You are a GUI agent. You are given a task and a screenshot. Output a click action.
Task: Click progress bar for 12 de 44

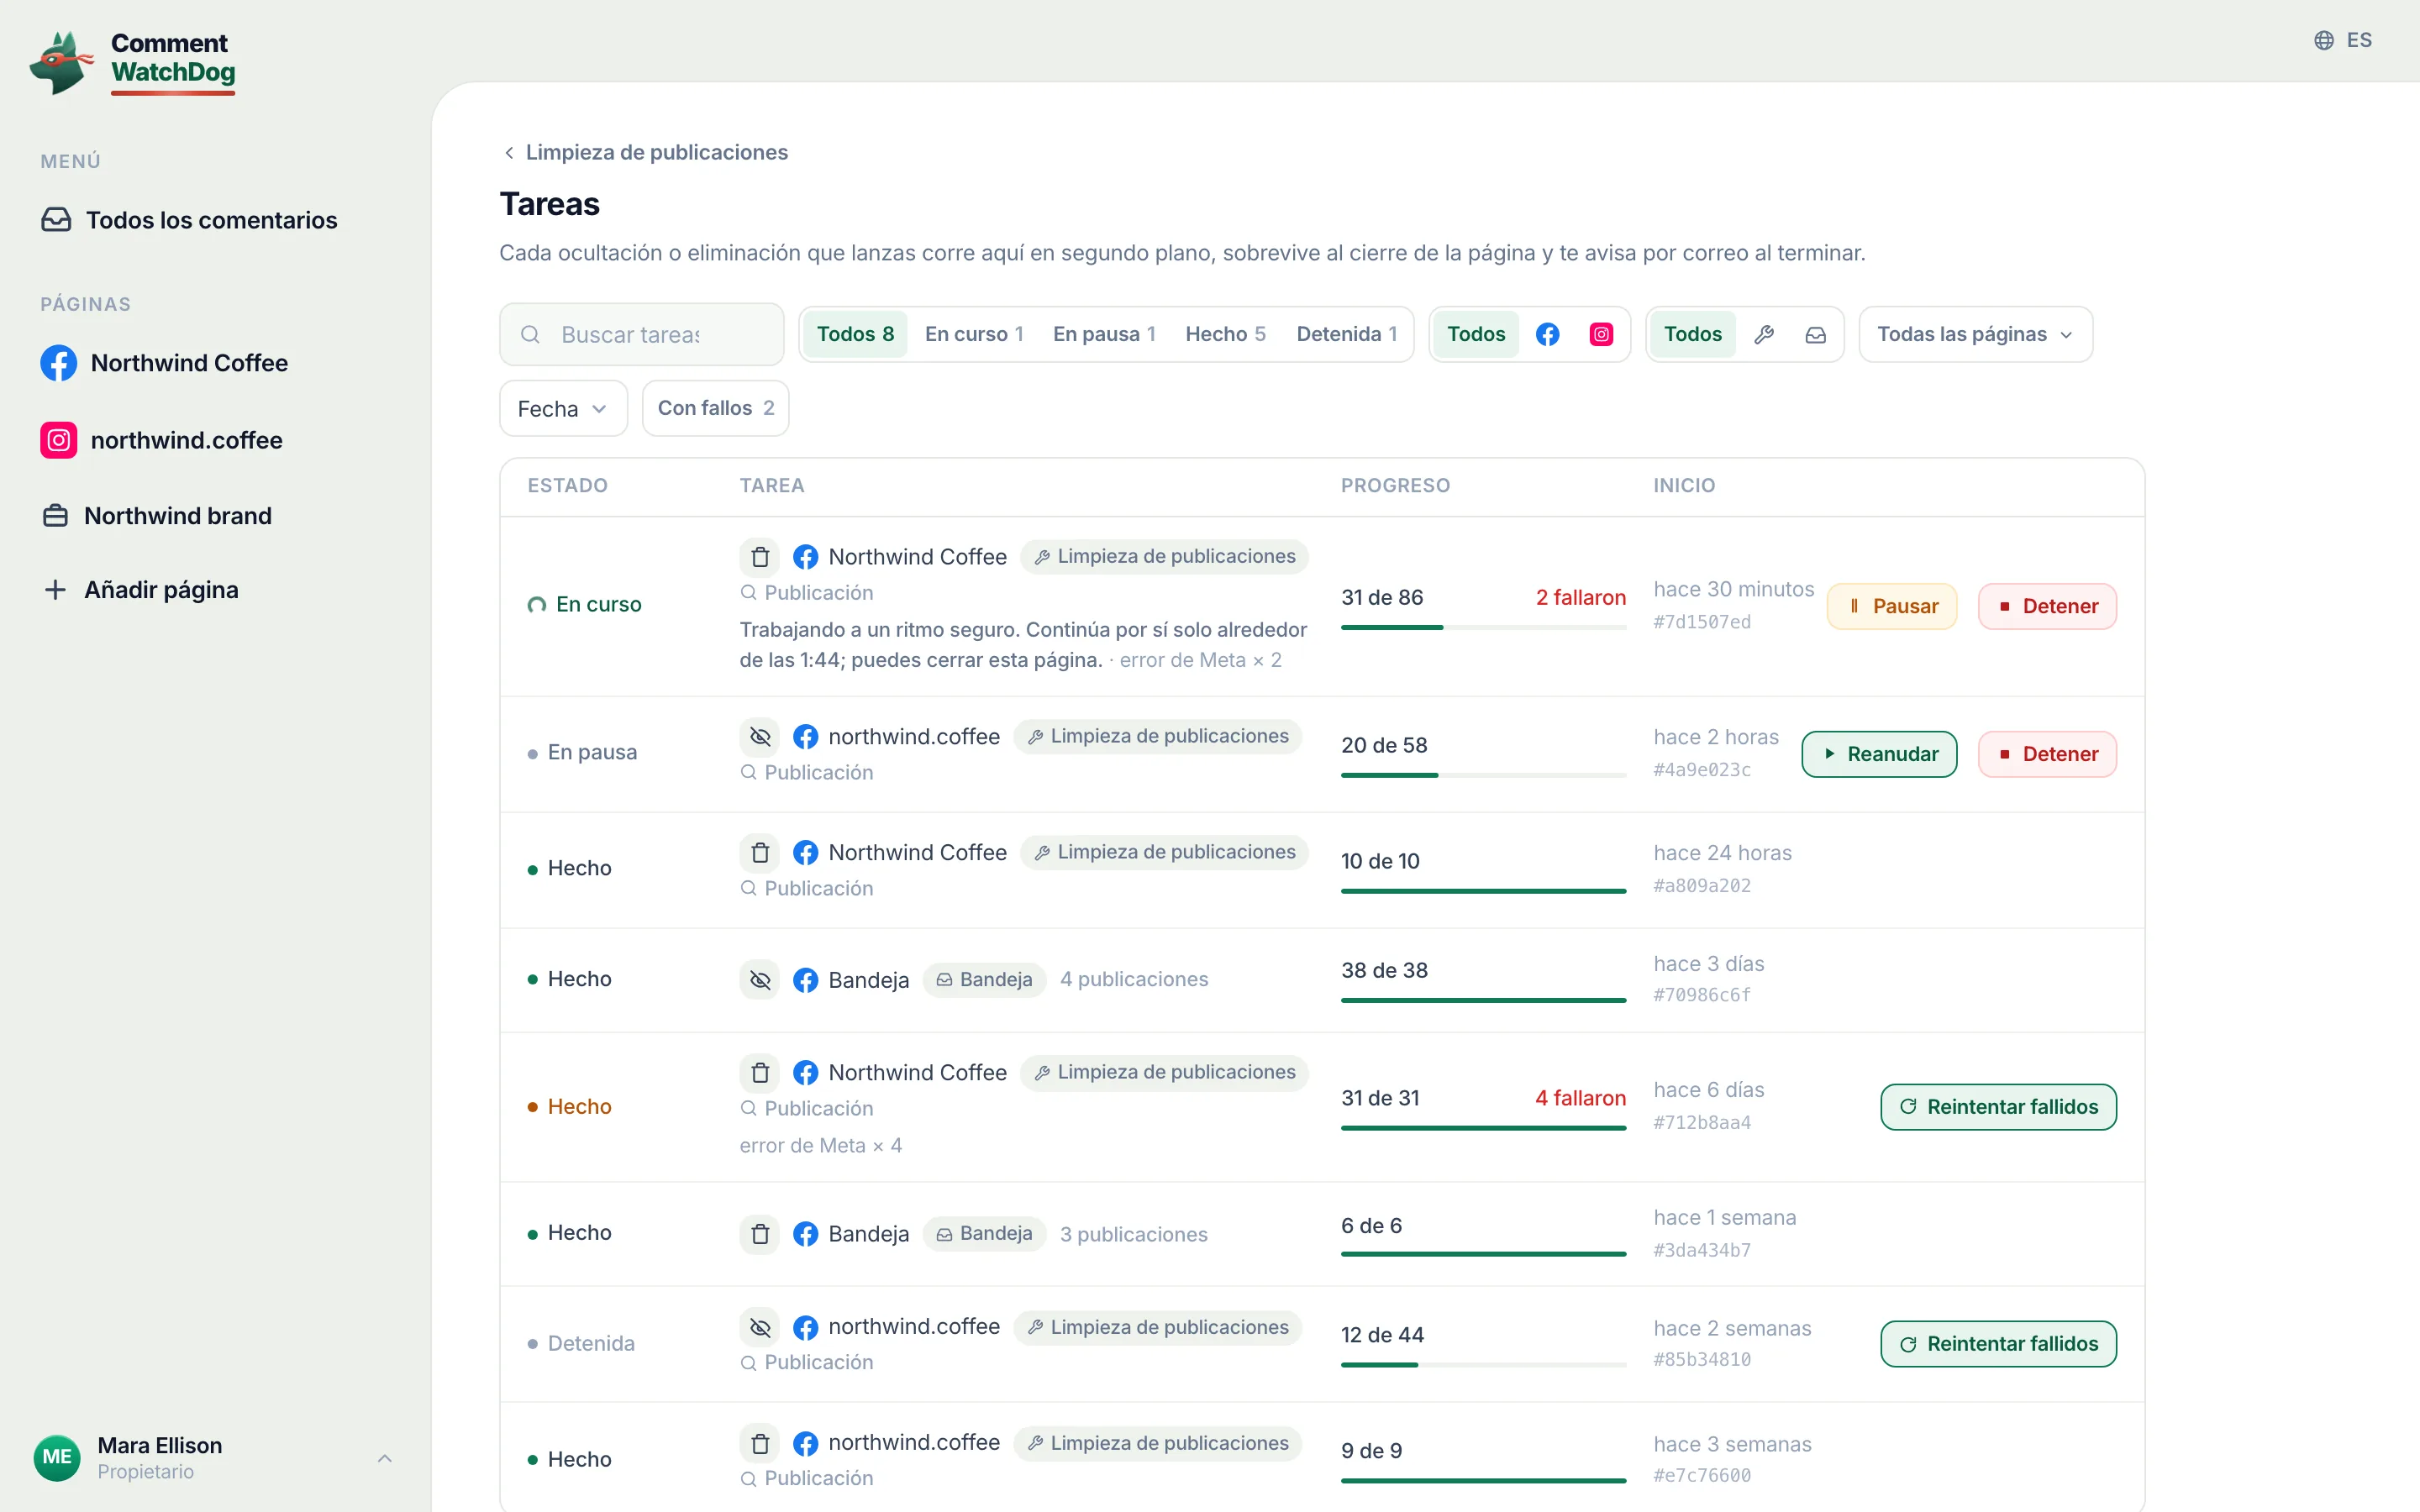(1483, 1365)
